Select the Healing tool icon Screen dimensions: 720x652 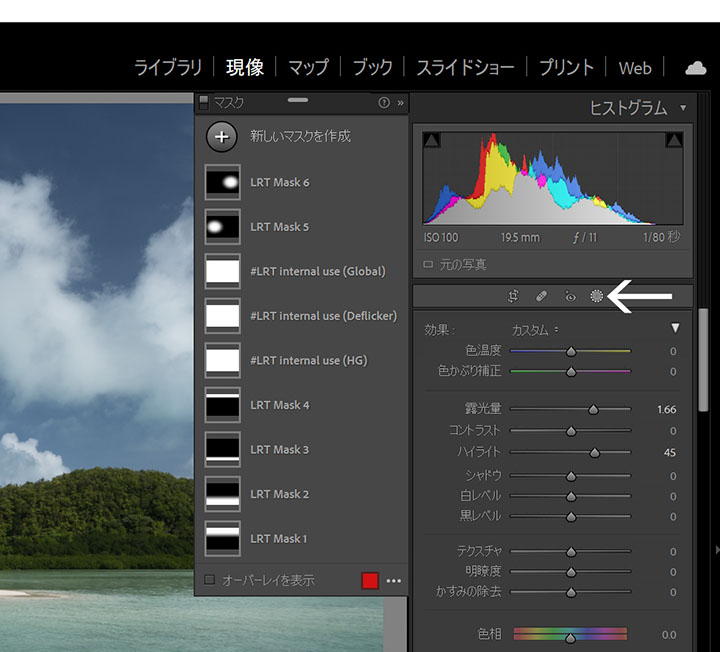click(541, 296)
